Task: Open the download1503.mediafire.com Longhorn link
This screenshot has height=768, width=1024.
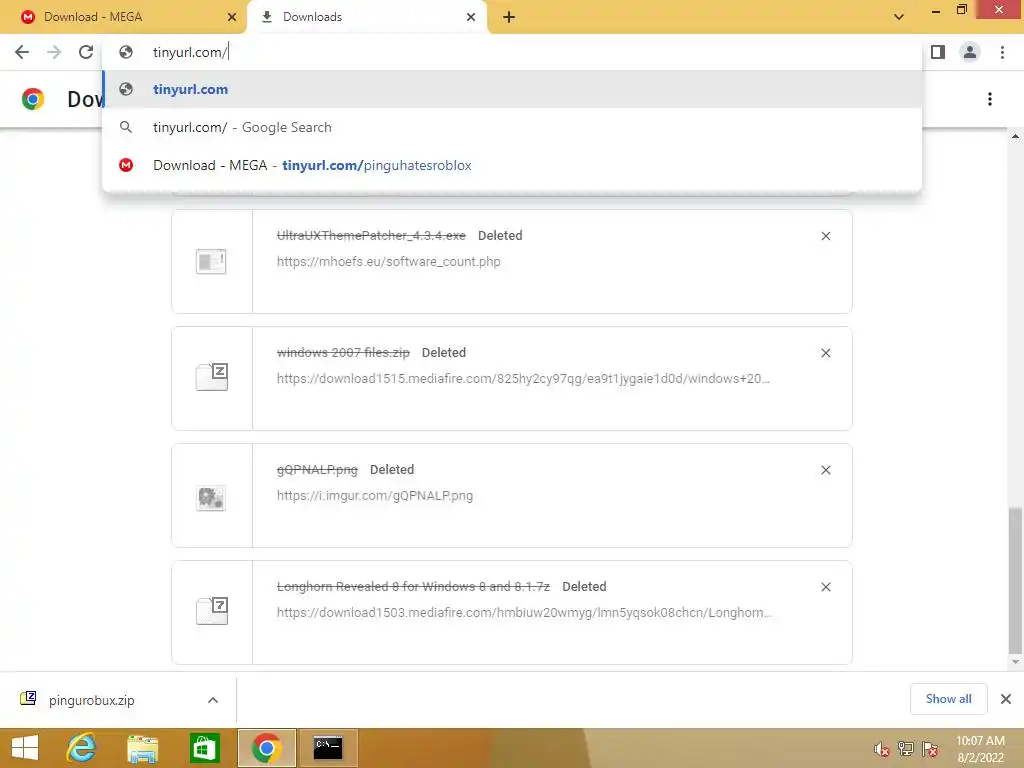Action: (x=524, y=612)
